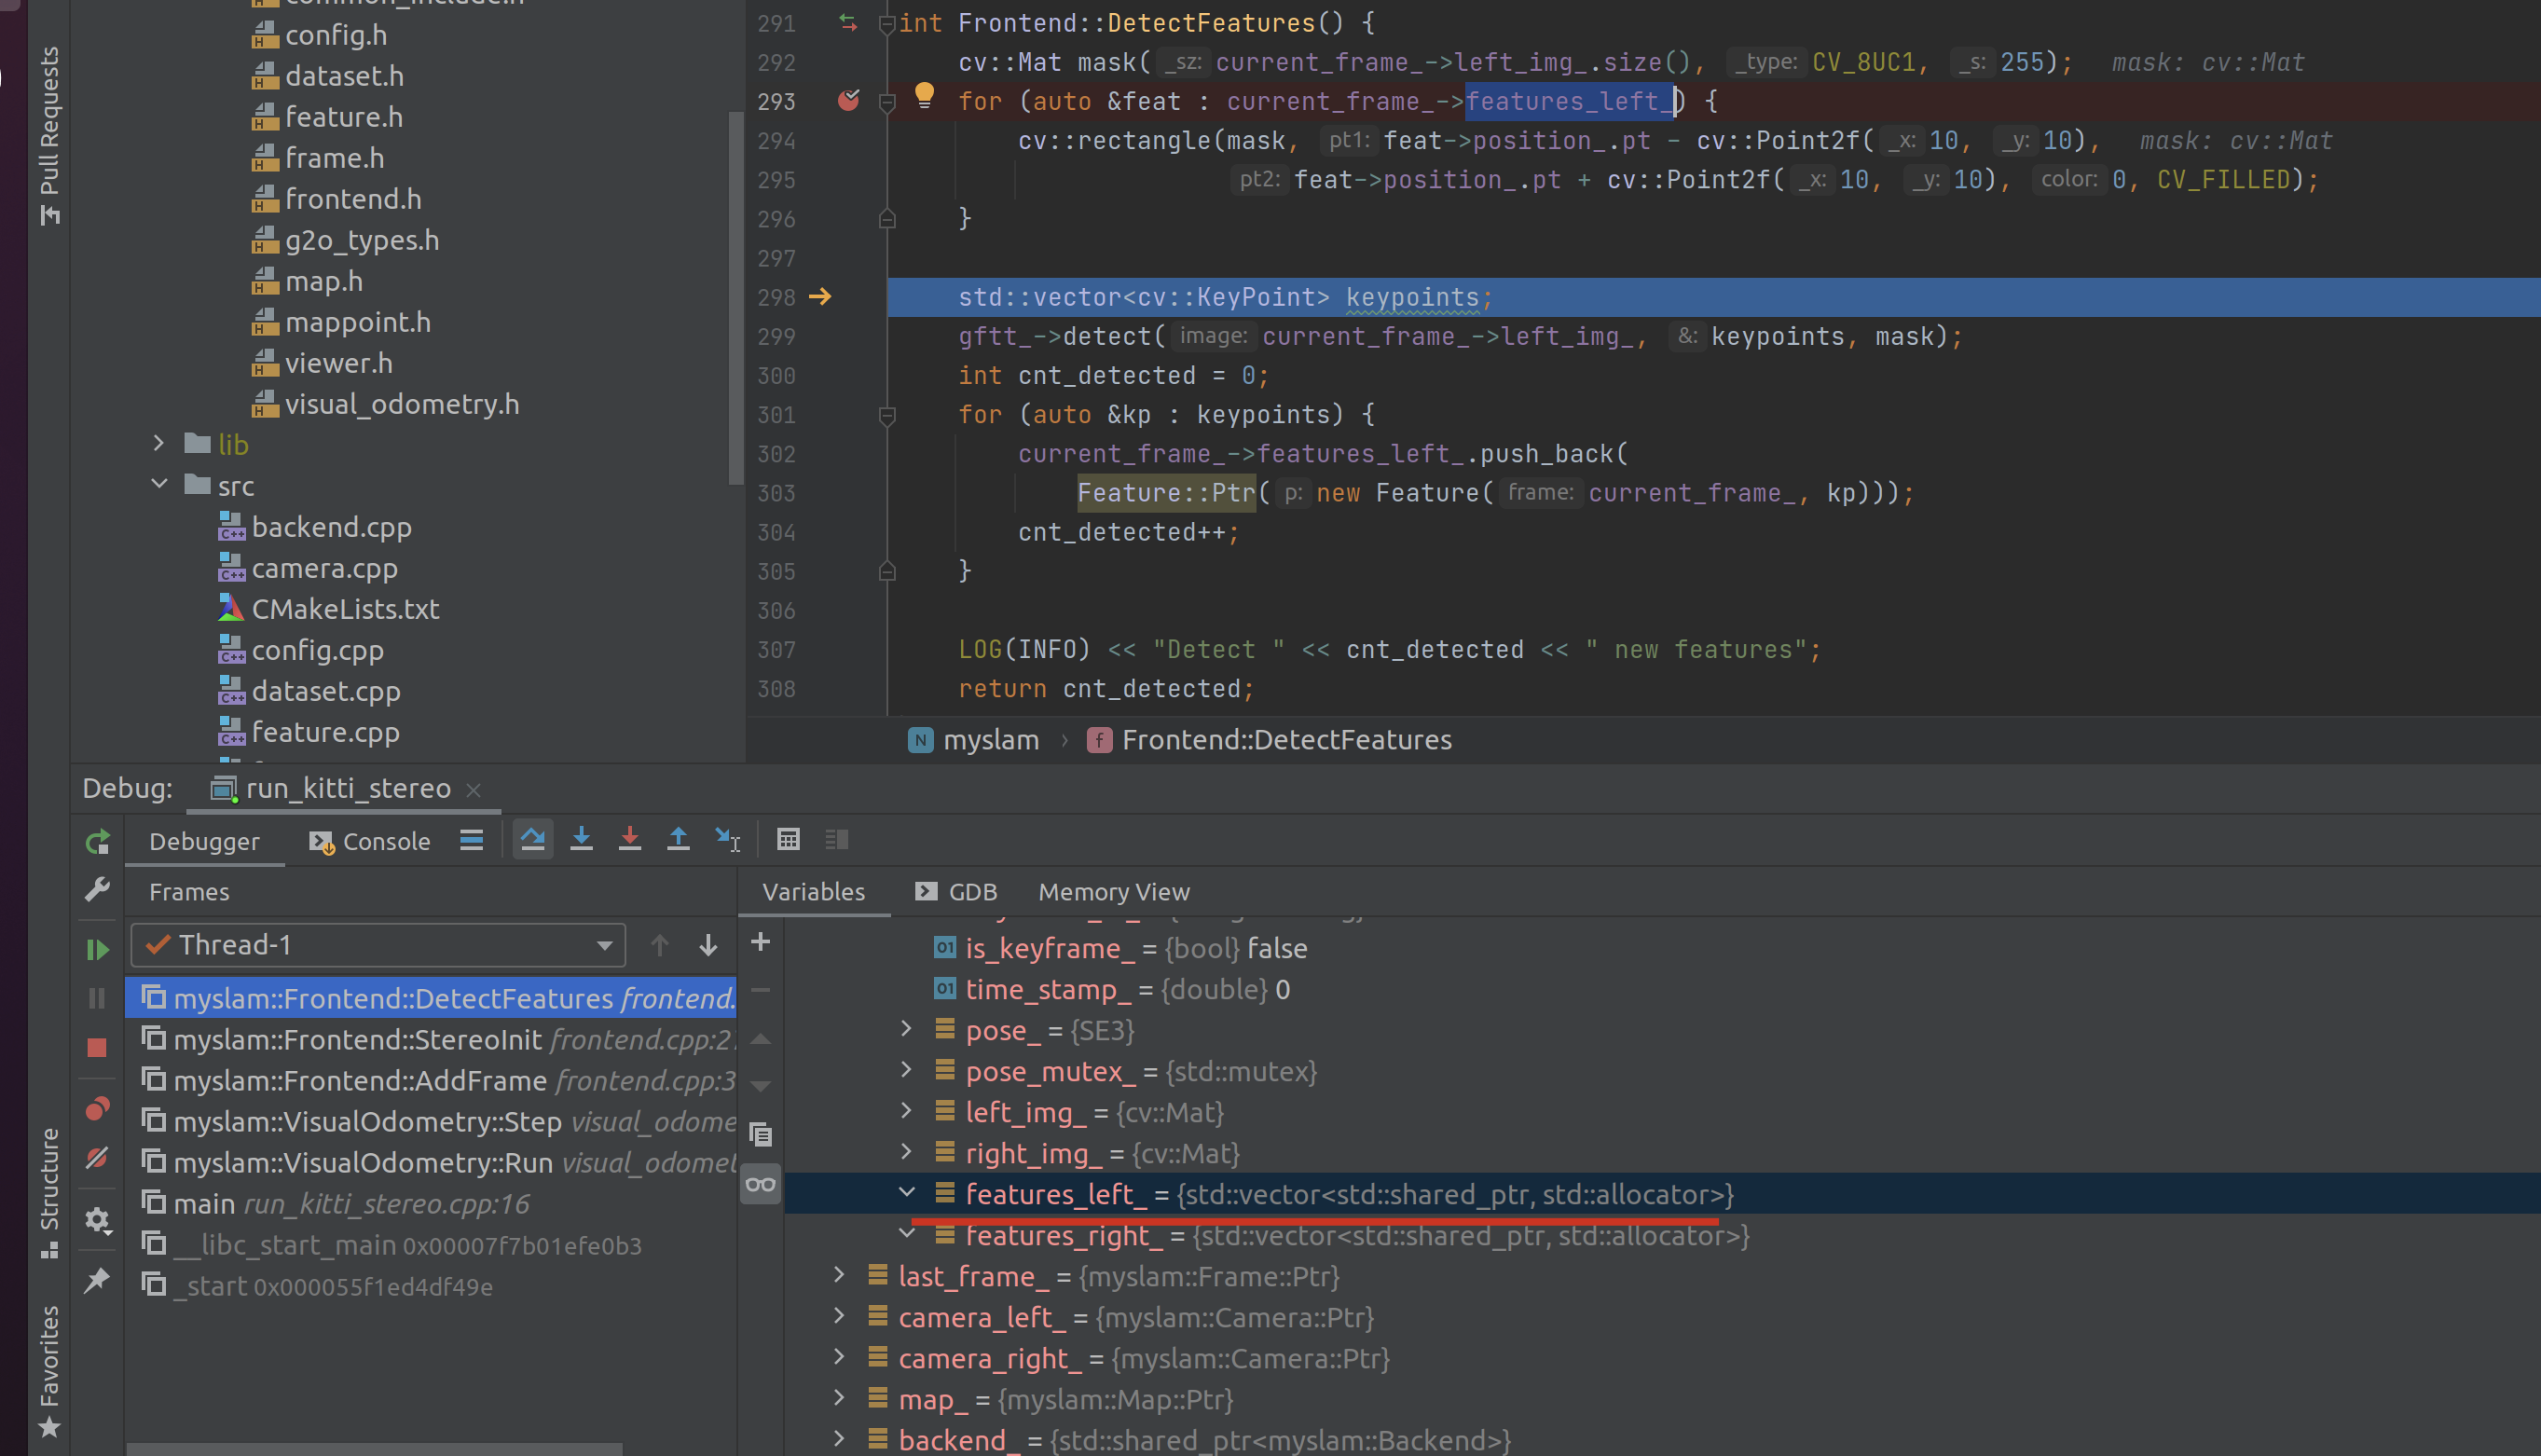Expand pose_ variable
Screen dimensions: 2541x1456
tap(906, 1029)
